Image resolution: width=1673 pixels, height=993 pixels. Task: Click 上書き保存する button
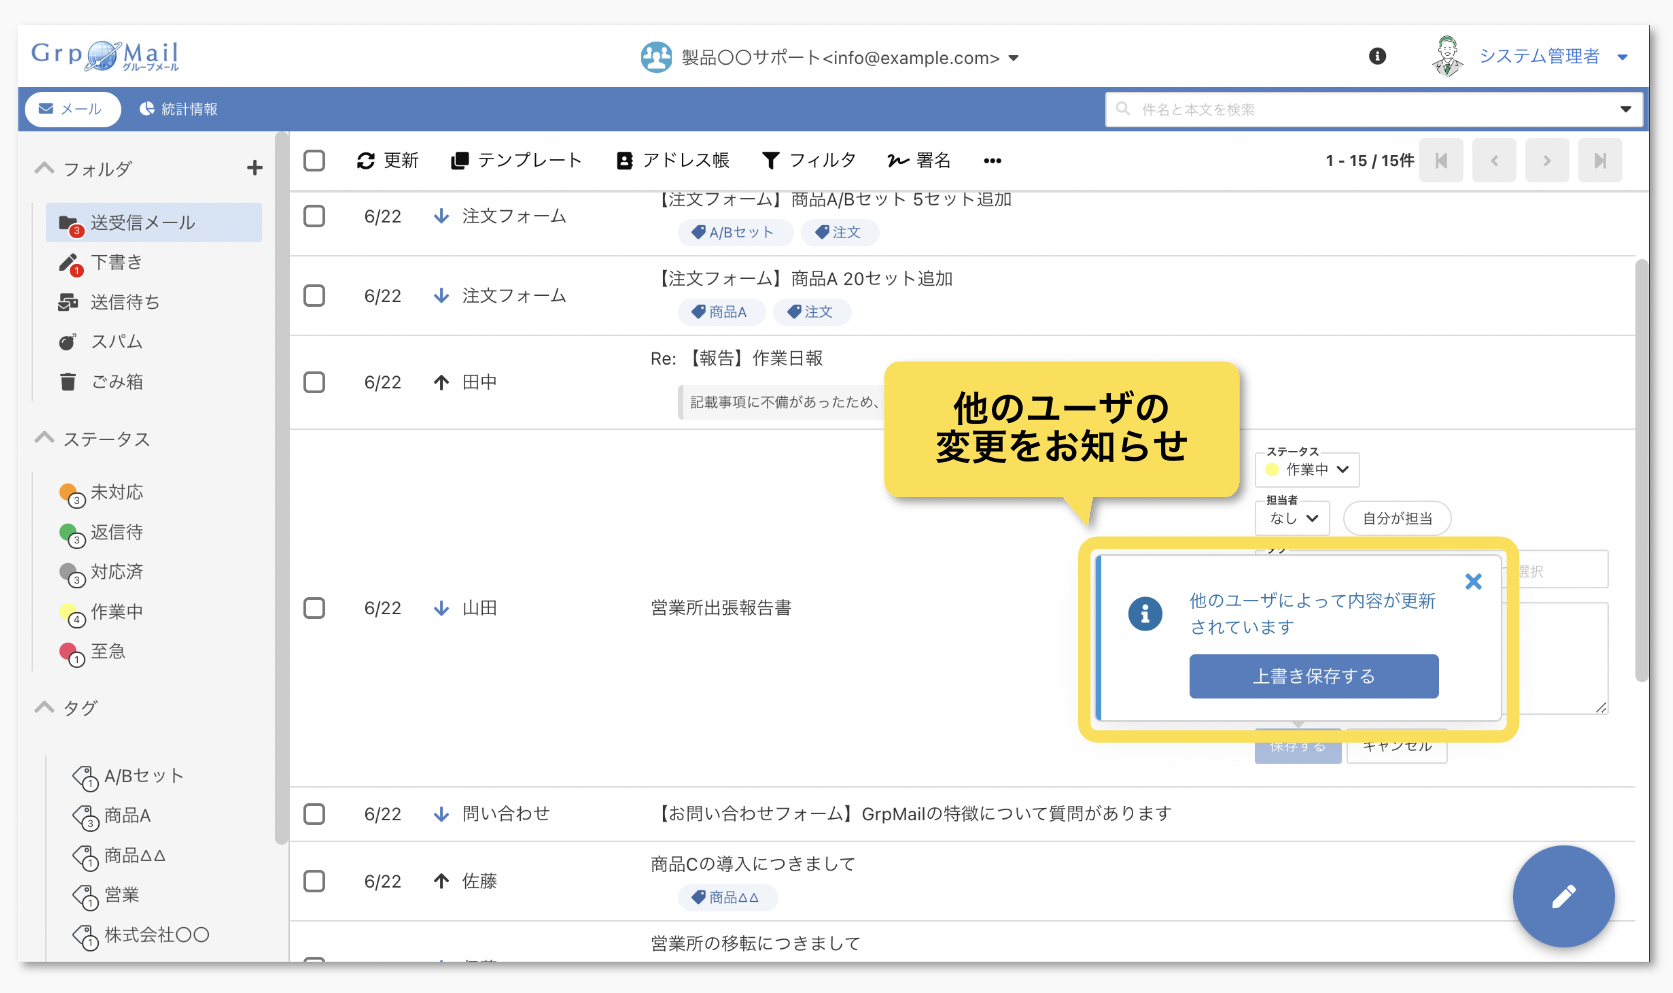pos(1314,676)
